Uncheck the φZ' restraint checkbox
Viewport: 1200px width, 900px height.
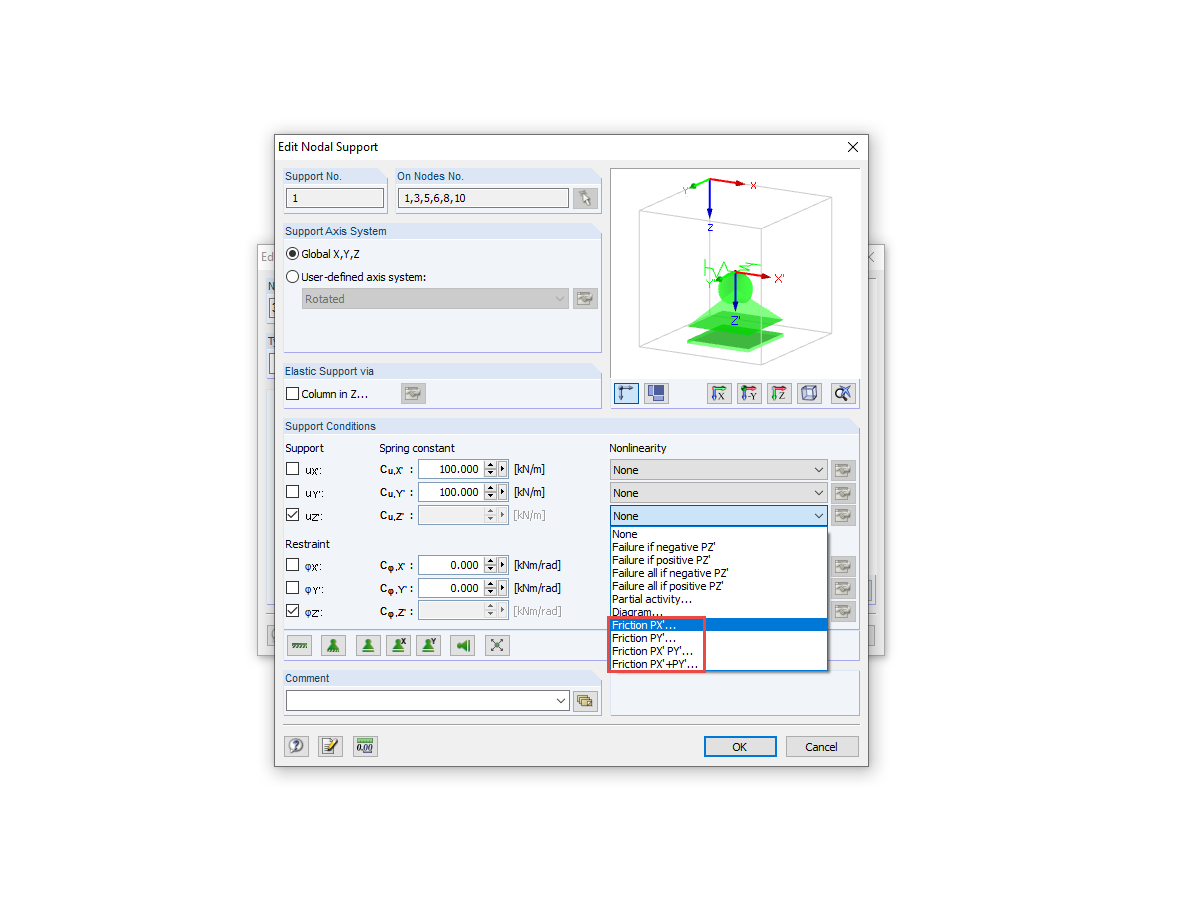point(293,611)
